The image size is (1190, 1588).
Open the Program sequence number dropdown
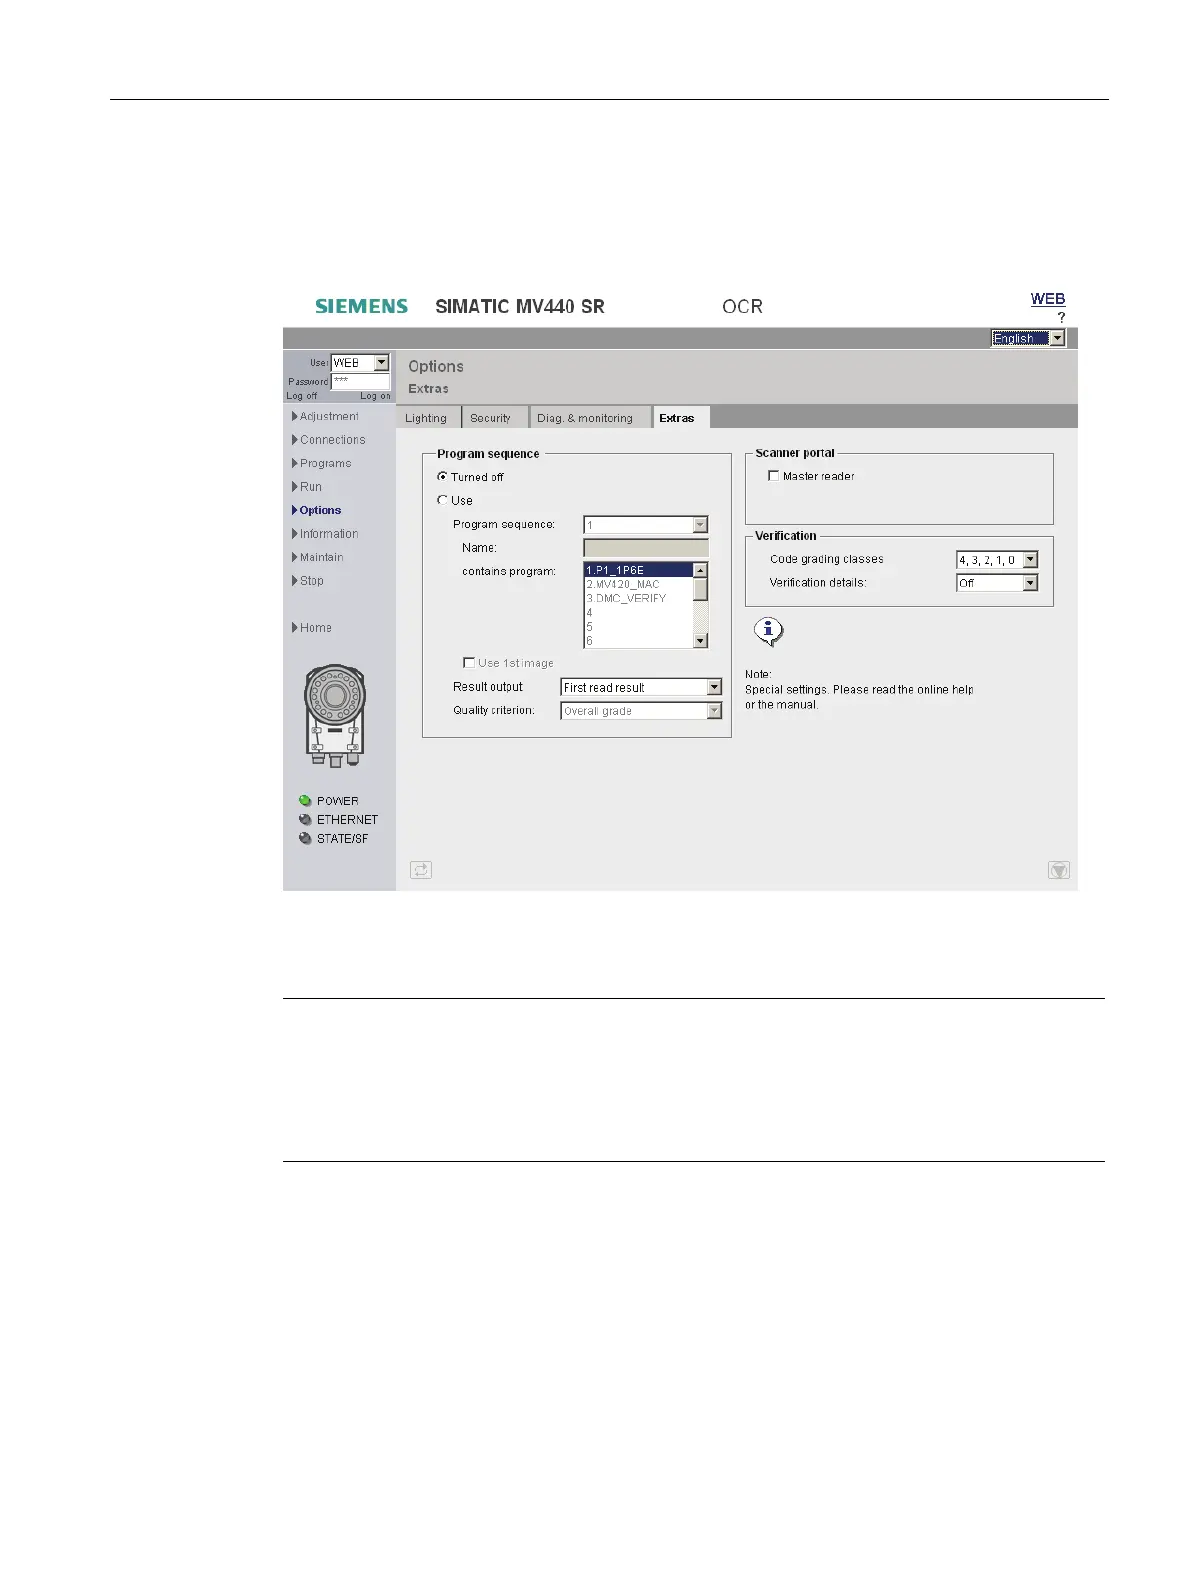(x=645, y=525)
